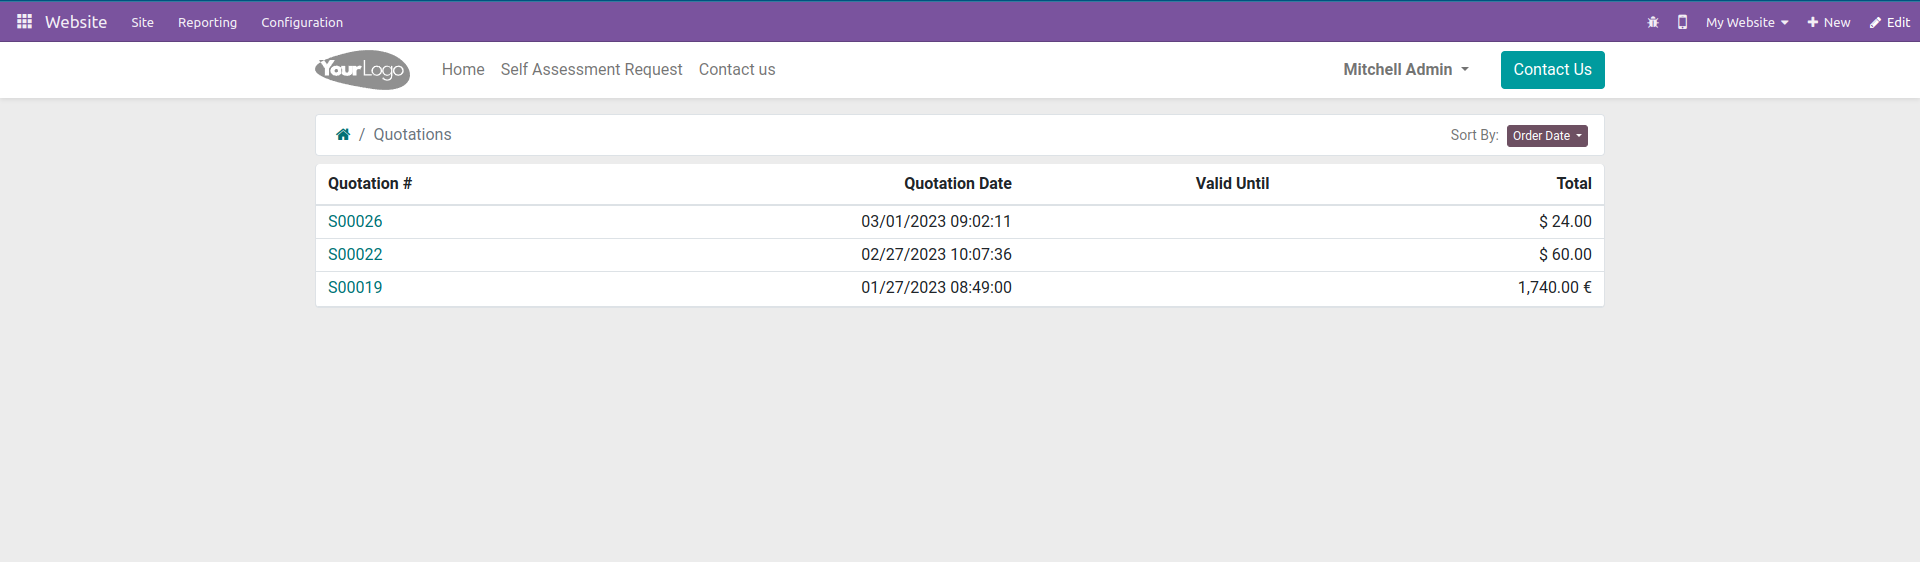
Task: Click the plus New button
Action: coord(1828,22)
